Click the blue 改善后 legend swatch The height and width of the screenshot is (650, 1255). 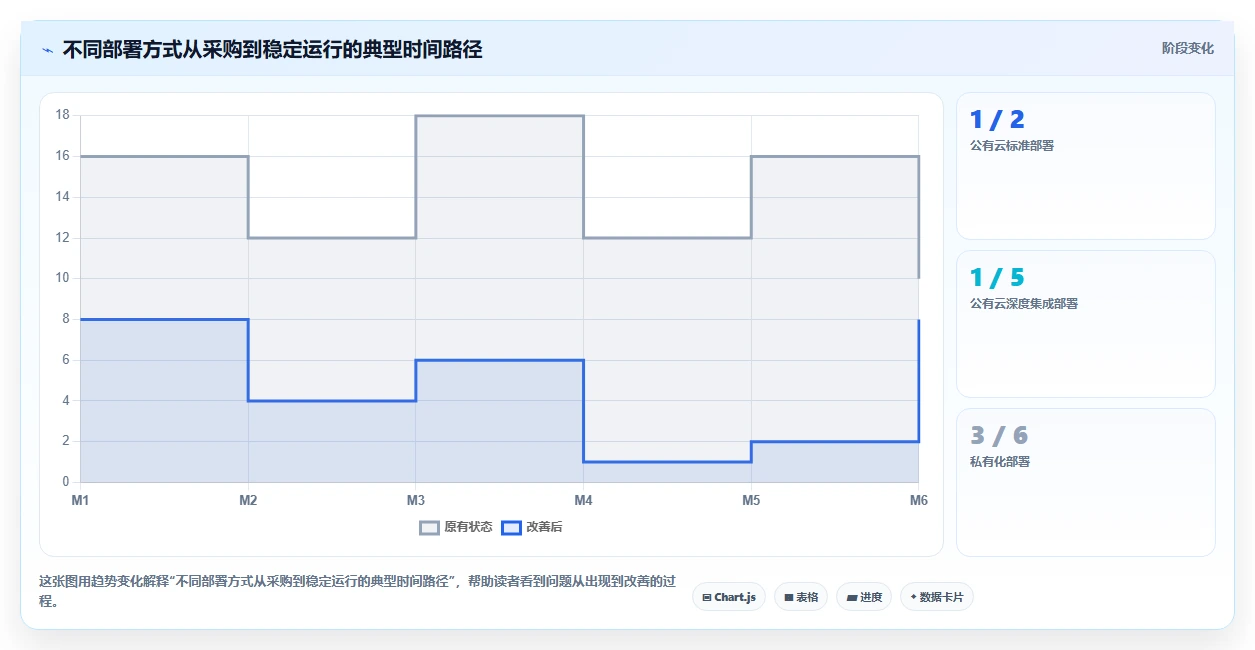click(511, 528)
